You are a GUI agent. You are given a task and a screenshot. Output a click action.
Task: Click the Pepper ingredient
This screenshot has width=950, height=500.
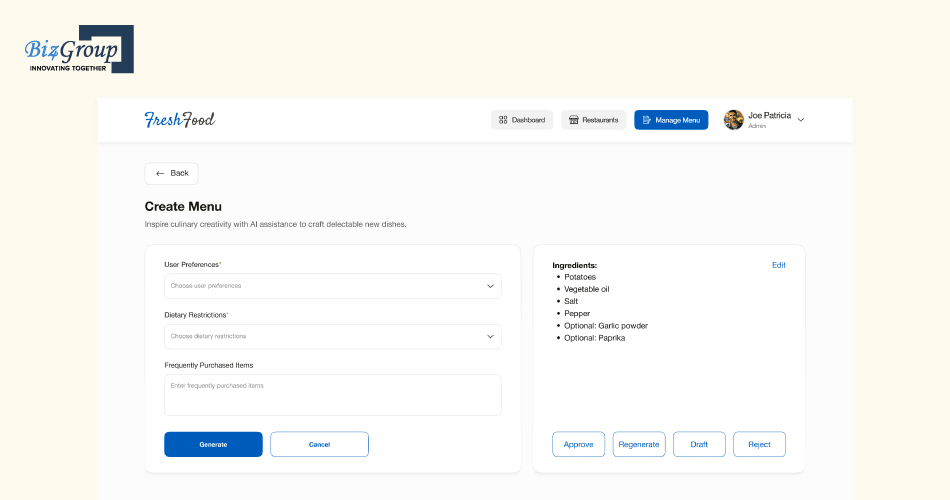(x=577, y=313)
